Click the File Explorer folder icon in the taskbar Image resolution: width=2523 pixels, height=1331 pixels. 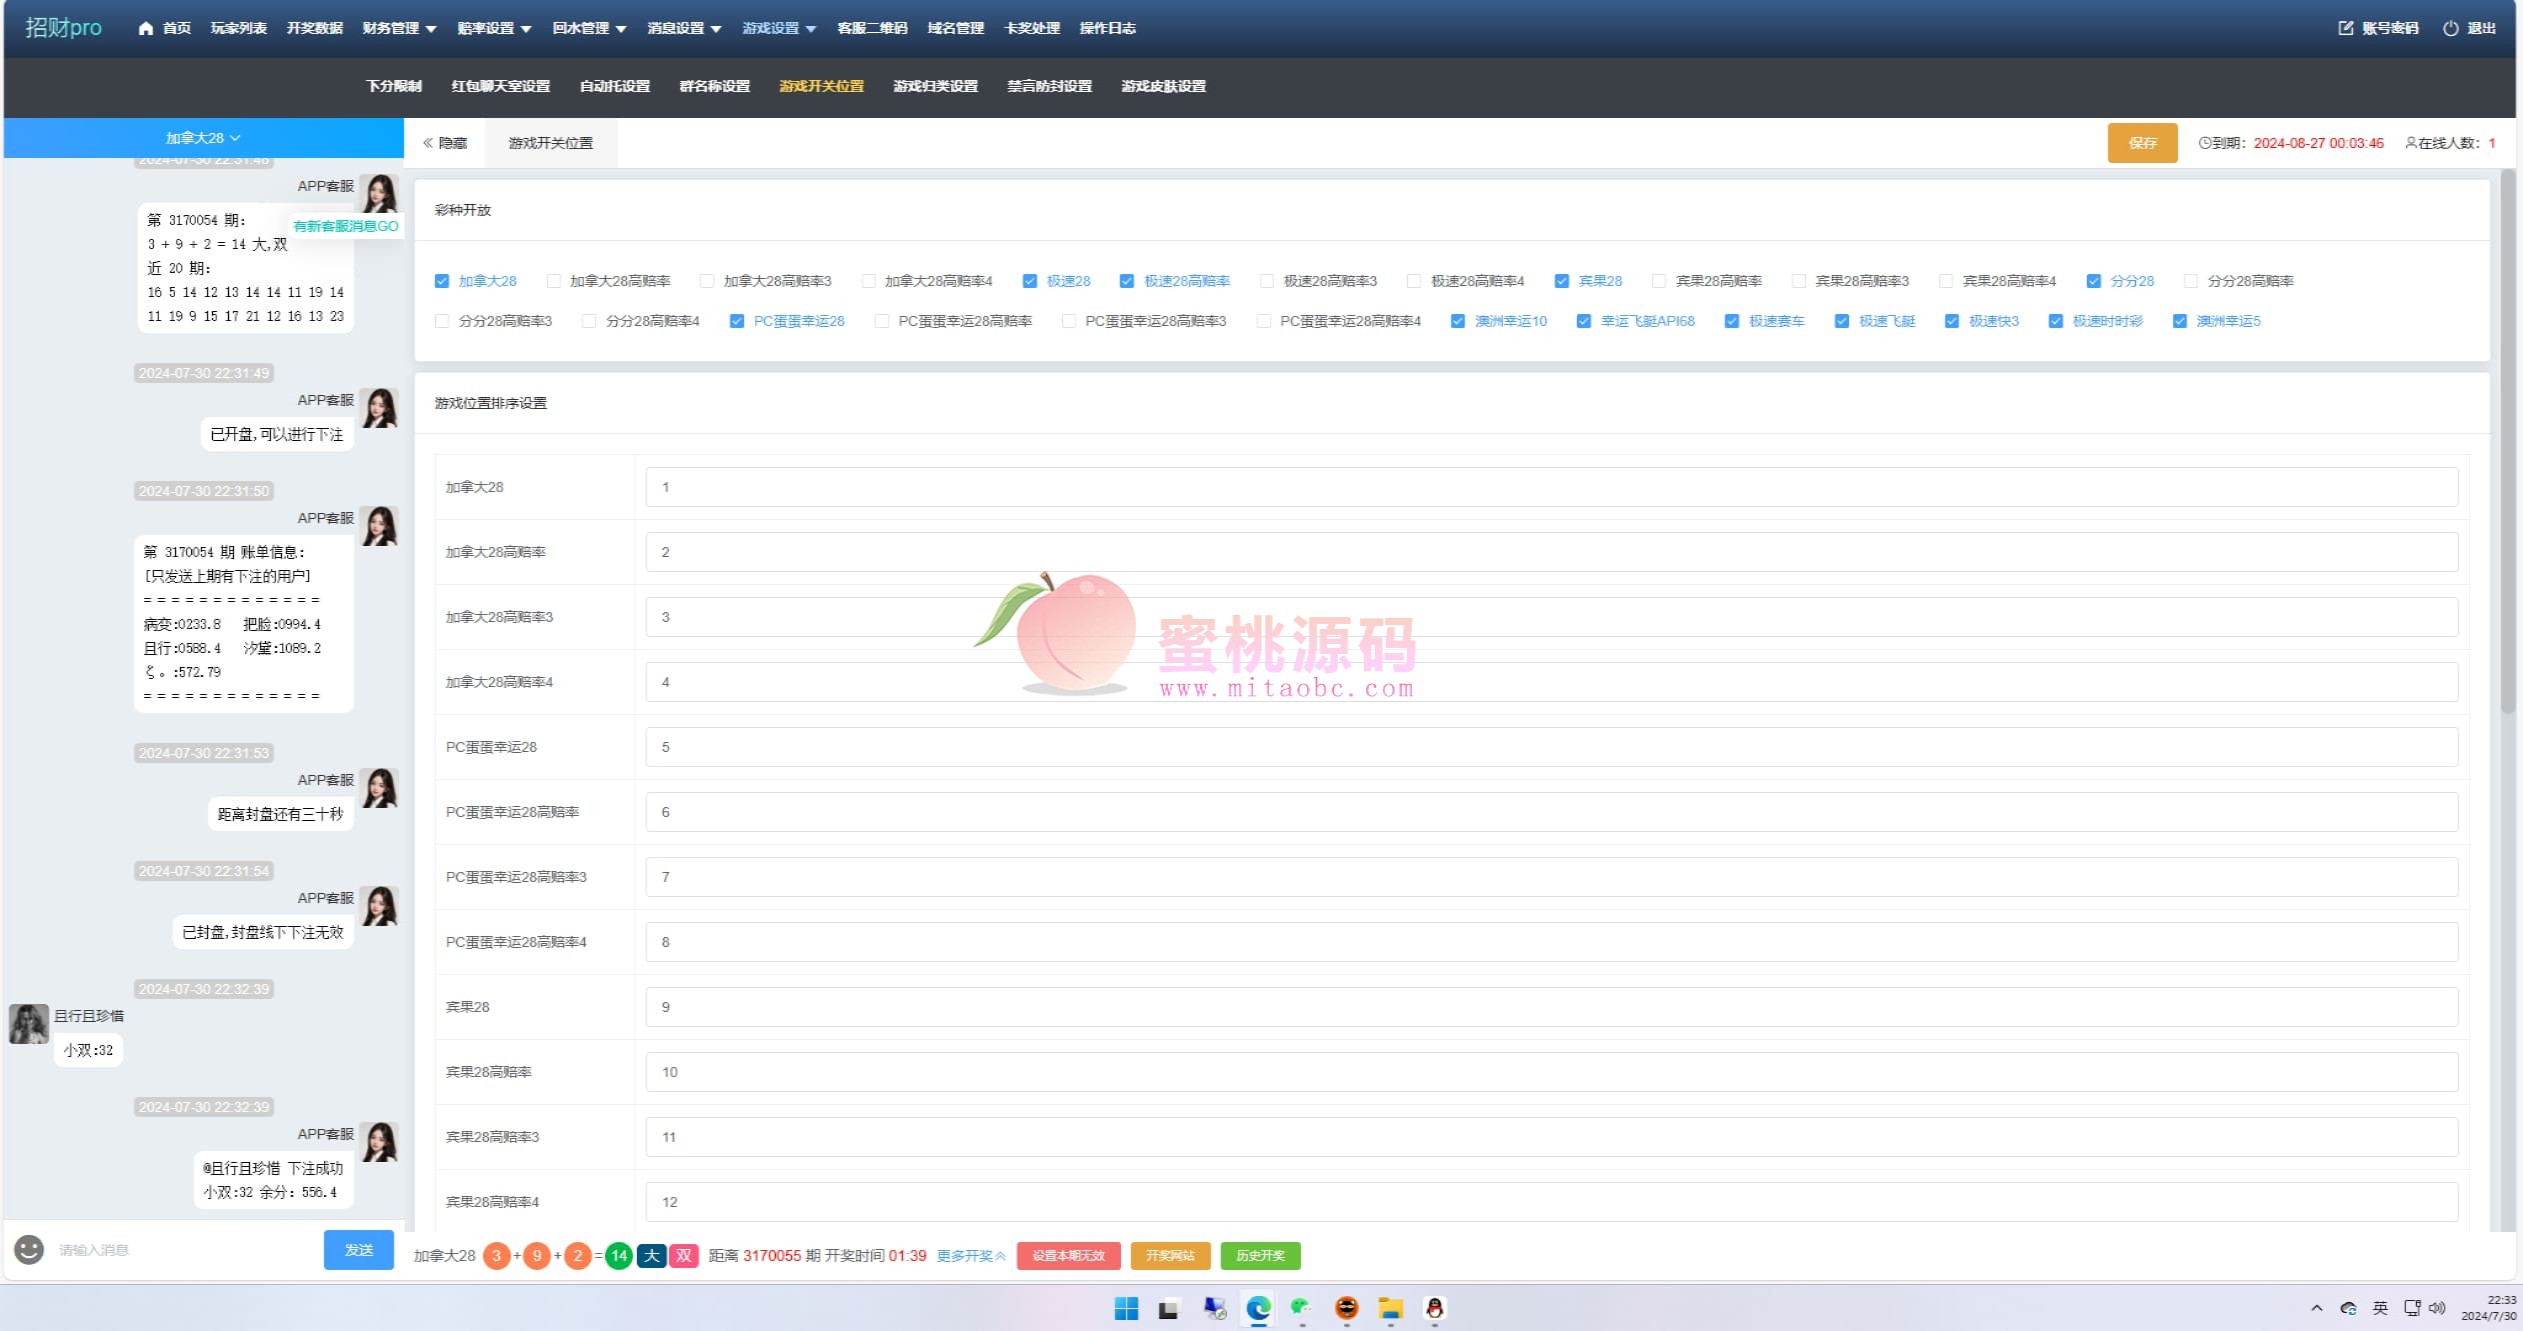tap(1390, 1308)
